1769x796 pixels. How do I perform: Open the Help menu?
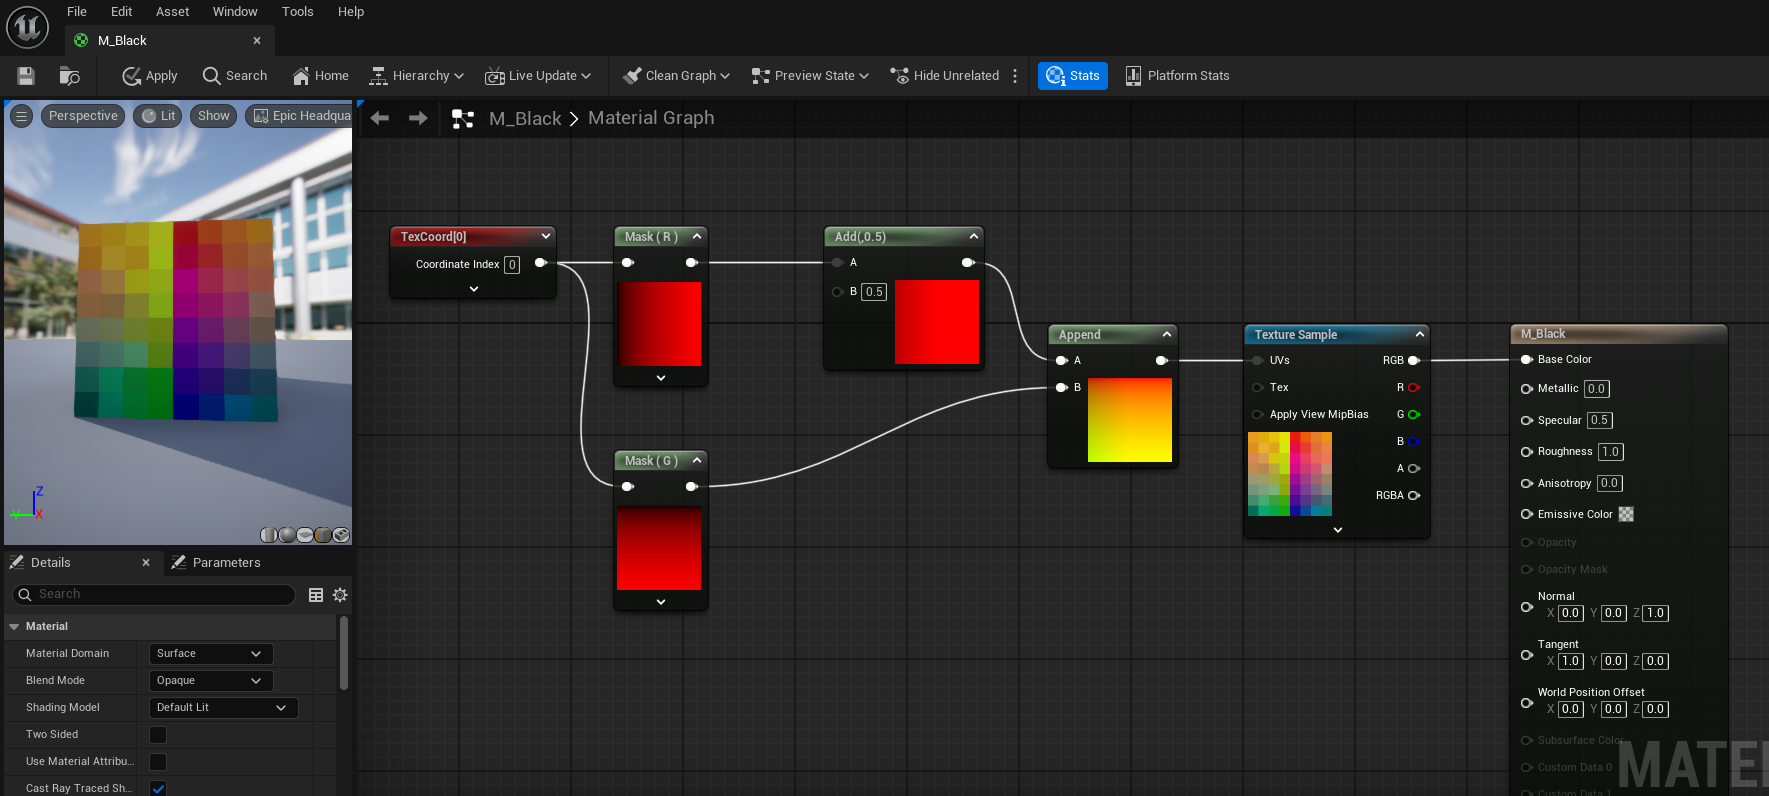pos(351,12)
